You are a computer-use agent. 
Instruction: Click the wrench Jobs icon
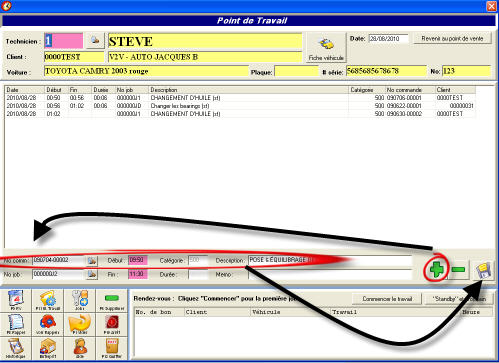(80, 300)
